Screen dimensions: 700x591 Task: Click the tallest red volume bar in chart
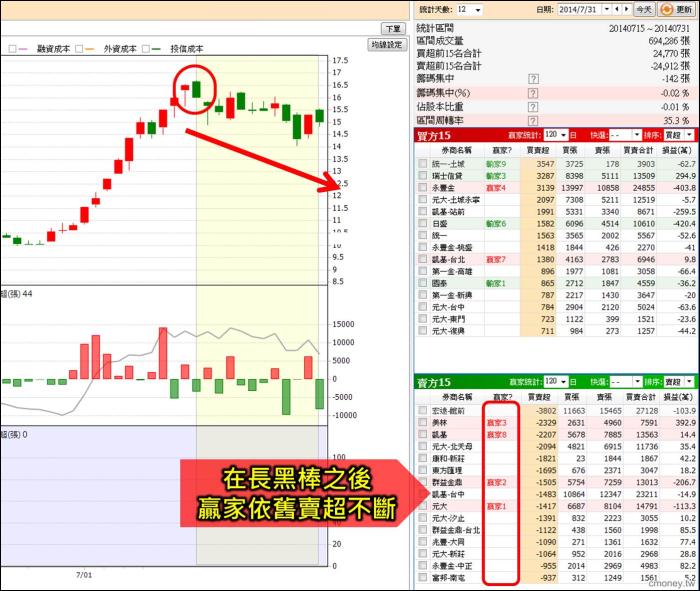163,353
